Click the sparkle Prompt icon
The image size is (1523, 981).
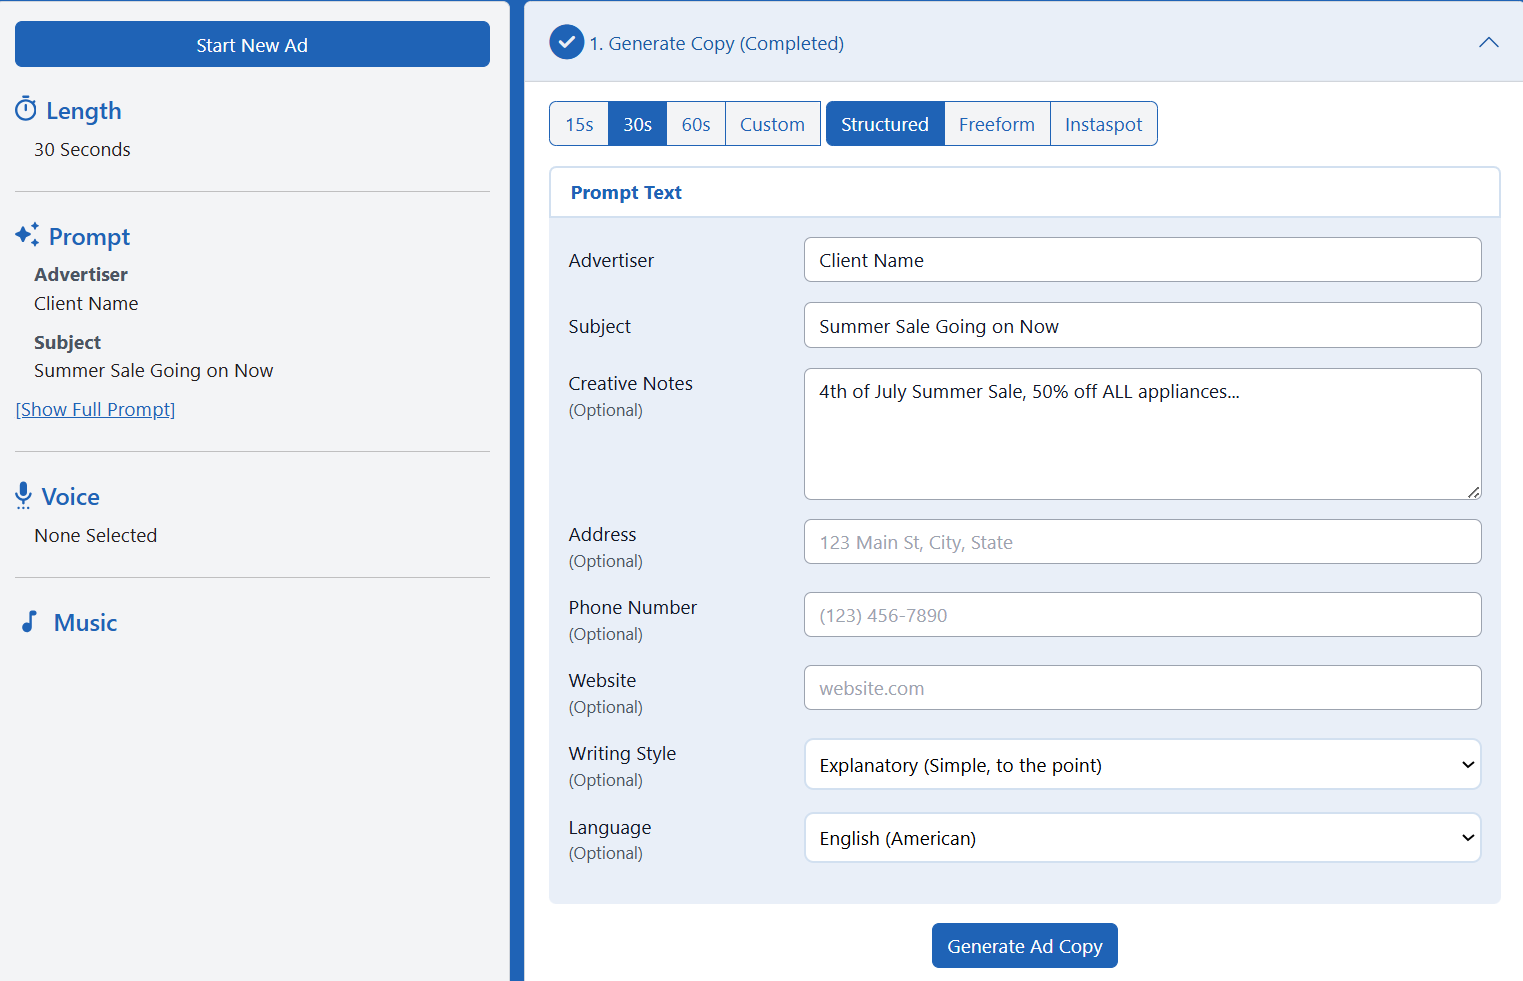click(27, 235)
